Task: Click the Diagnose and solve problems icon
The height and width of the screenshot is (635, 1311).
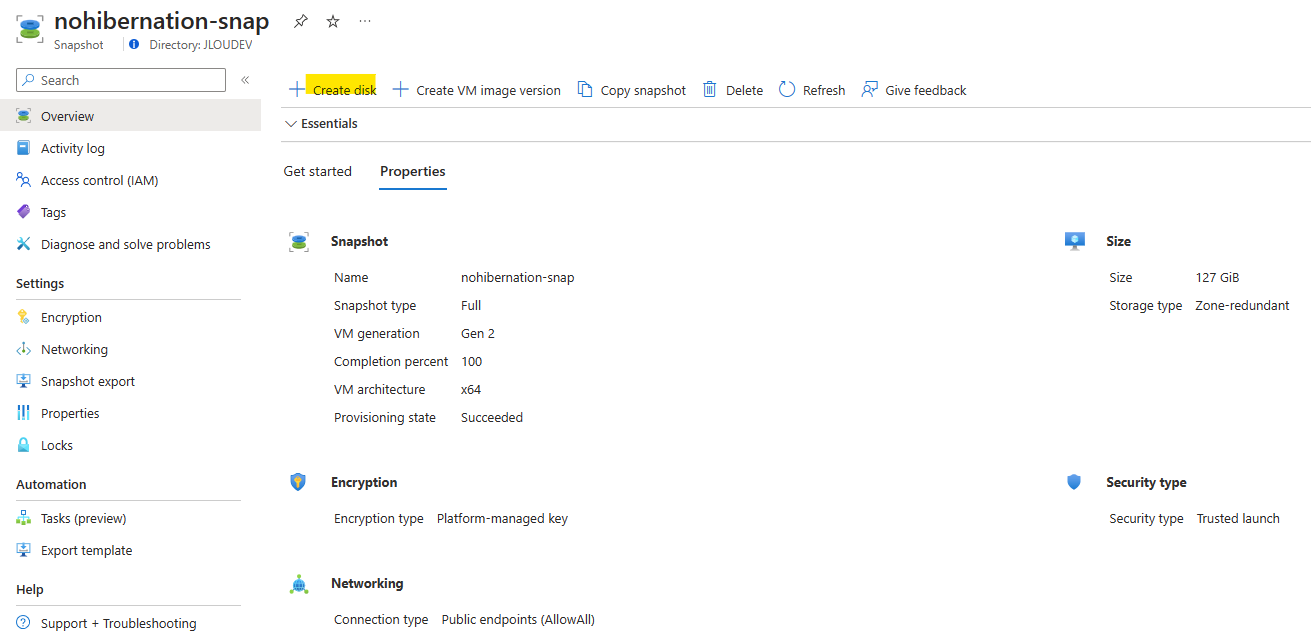Action: click(24, 244)
